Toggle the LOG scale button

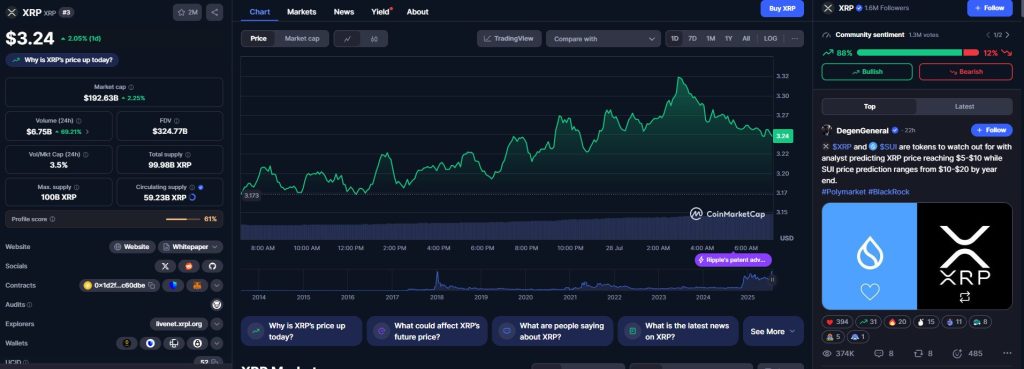pos(771,39)
